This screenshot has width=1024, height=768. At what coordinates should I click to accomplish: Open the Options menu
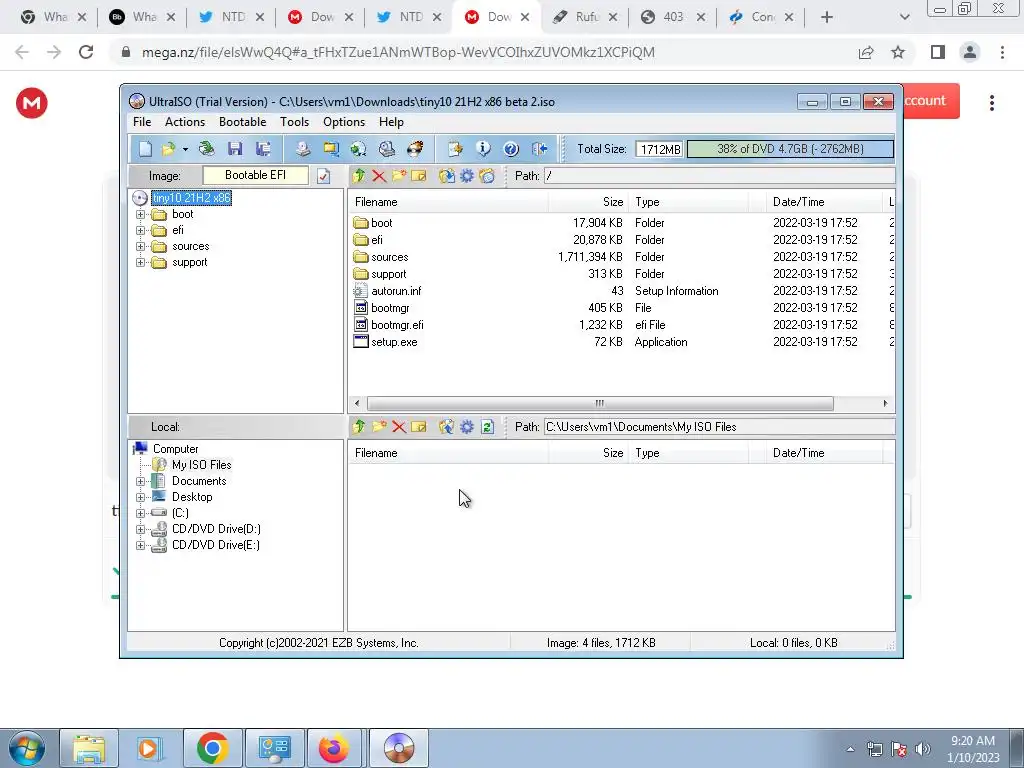[x=344, y=122]
